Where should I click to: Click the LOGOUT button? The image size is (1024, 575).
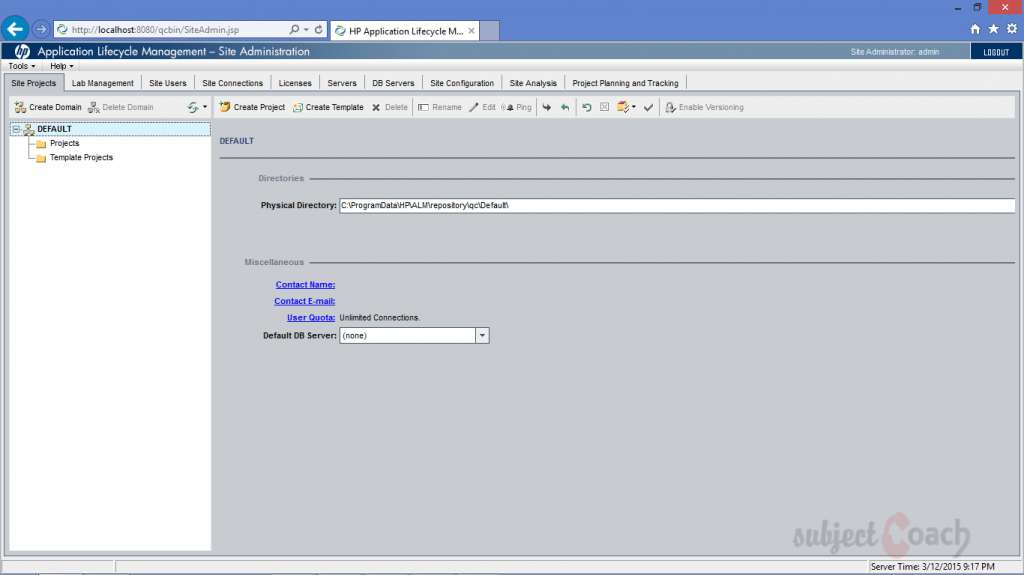[996, 52]
